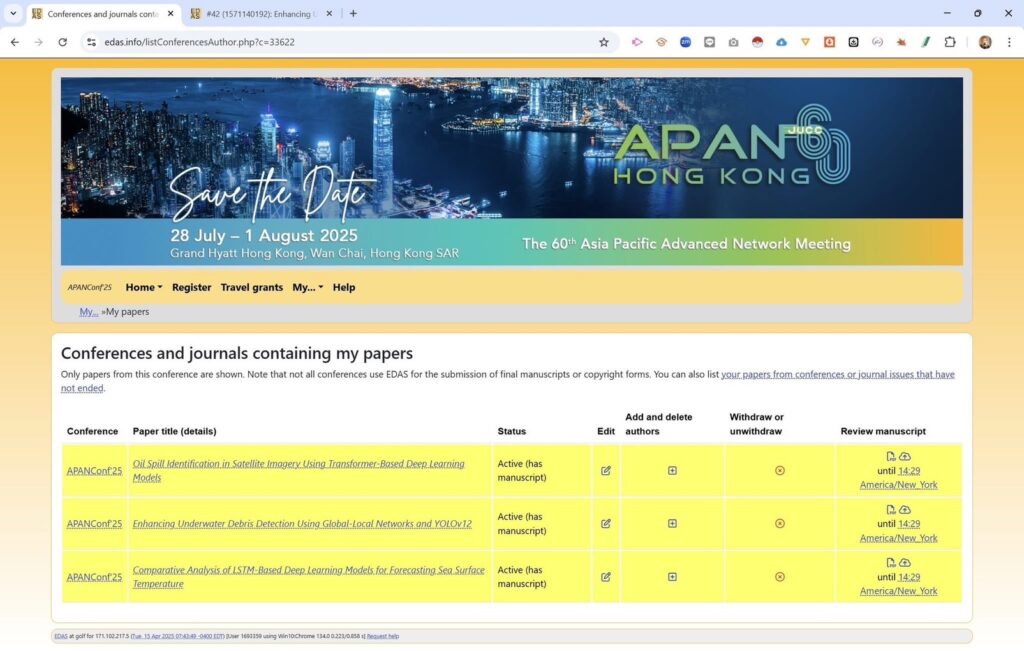The width and height of the screenshot is (1024, 651).
Task: Open the tab search dropdown arrow
Action: click(x=13, y=13)
